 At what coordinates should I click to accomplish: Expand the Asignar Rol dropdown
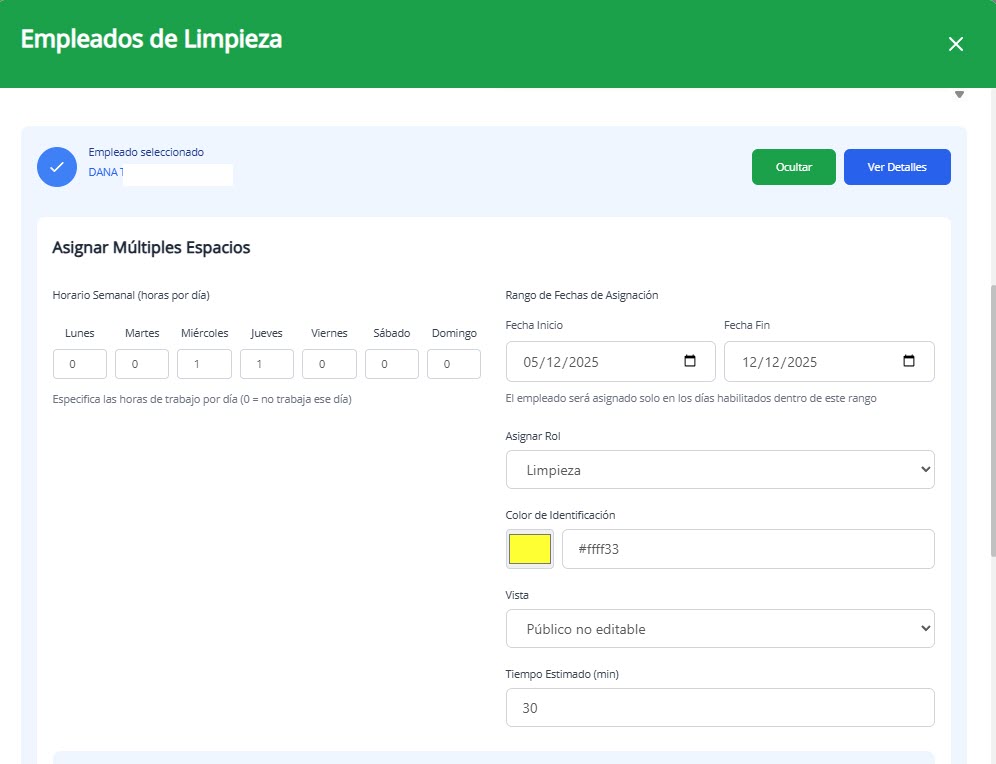tap(720, 470)
